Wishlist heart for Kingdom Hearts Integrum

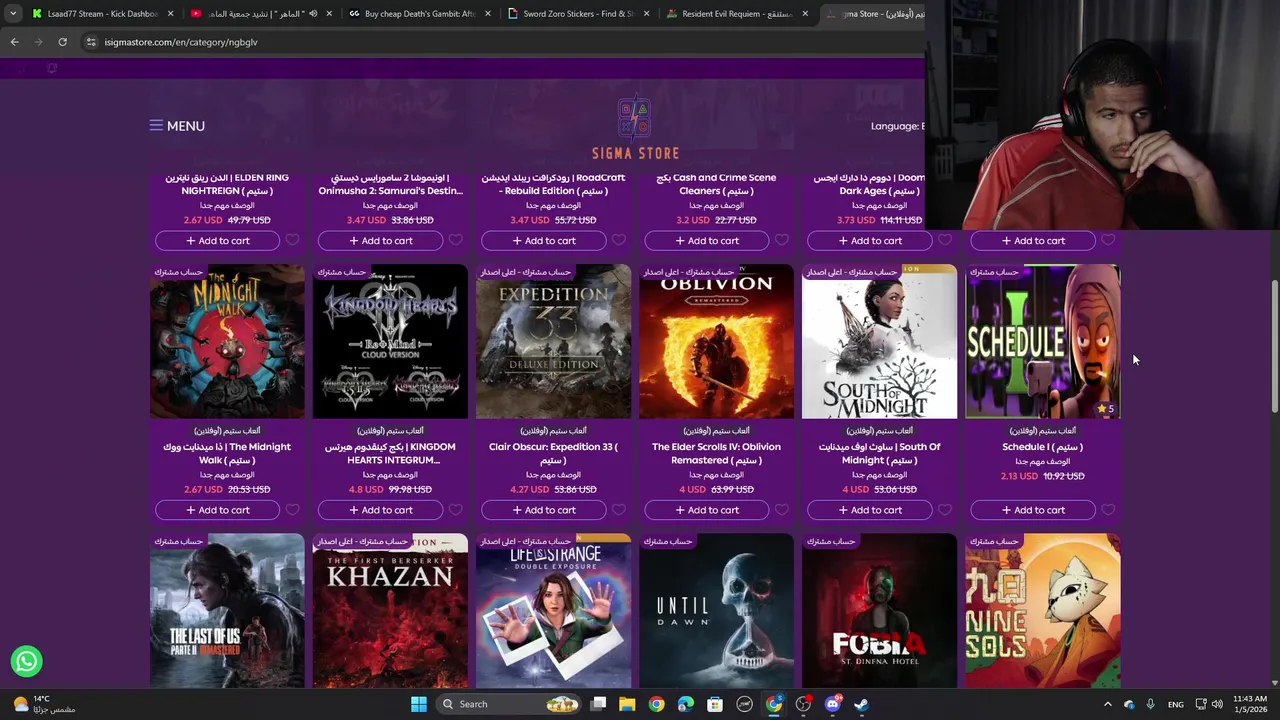tap(455, 510)
